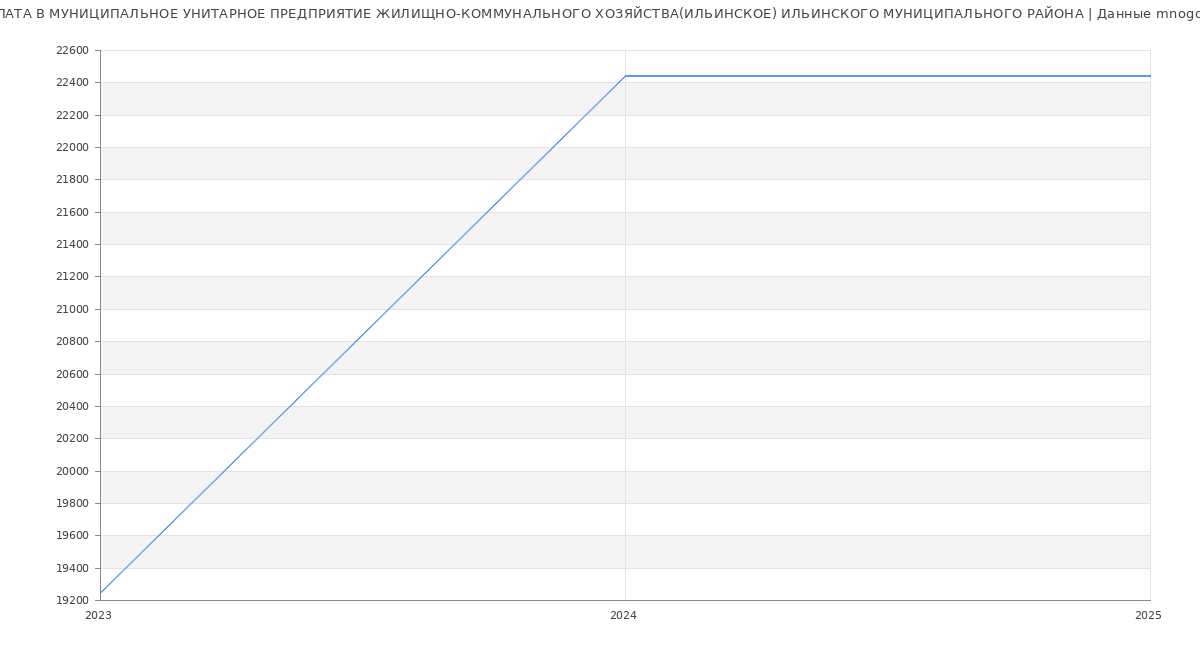Select the 22000 y-axis label
Screen dimensions: 1200x650
click(72, 147)
